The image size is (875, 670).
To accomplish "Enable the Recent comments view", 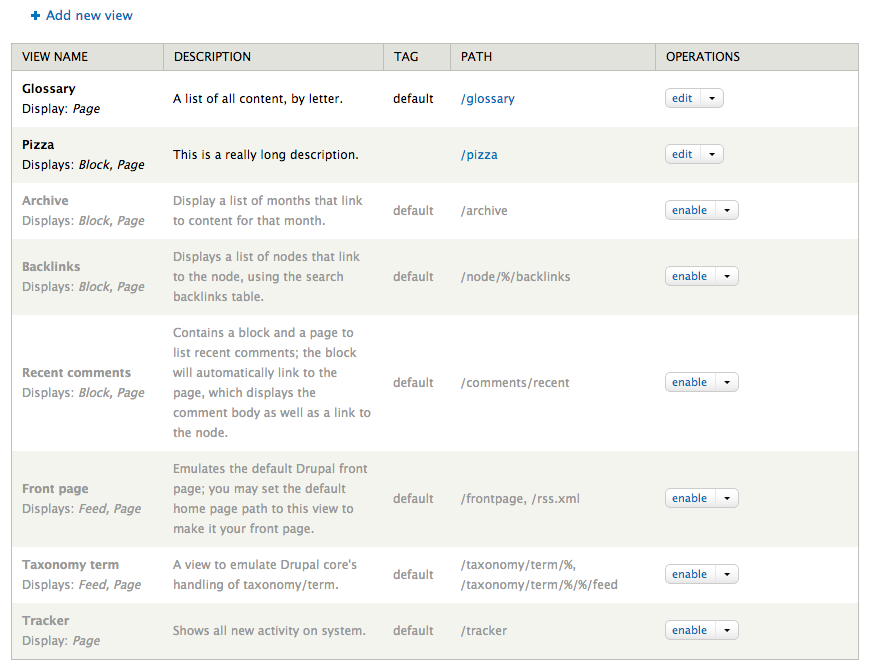I will (x=690, y=382).
